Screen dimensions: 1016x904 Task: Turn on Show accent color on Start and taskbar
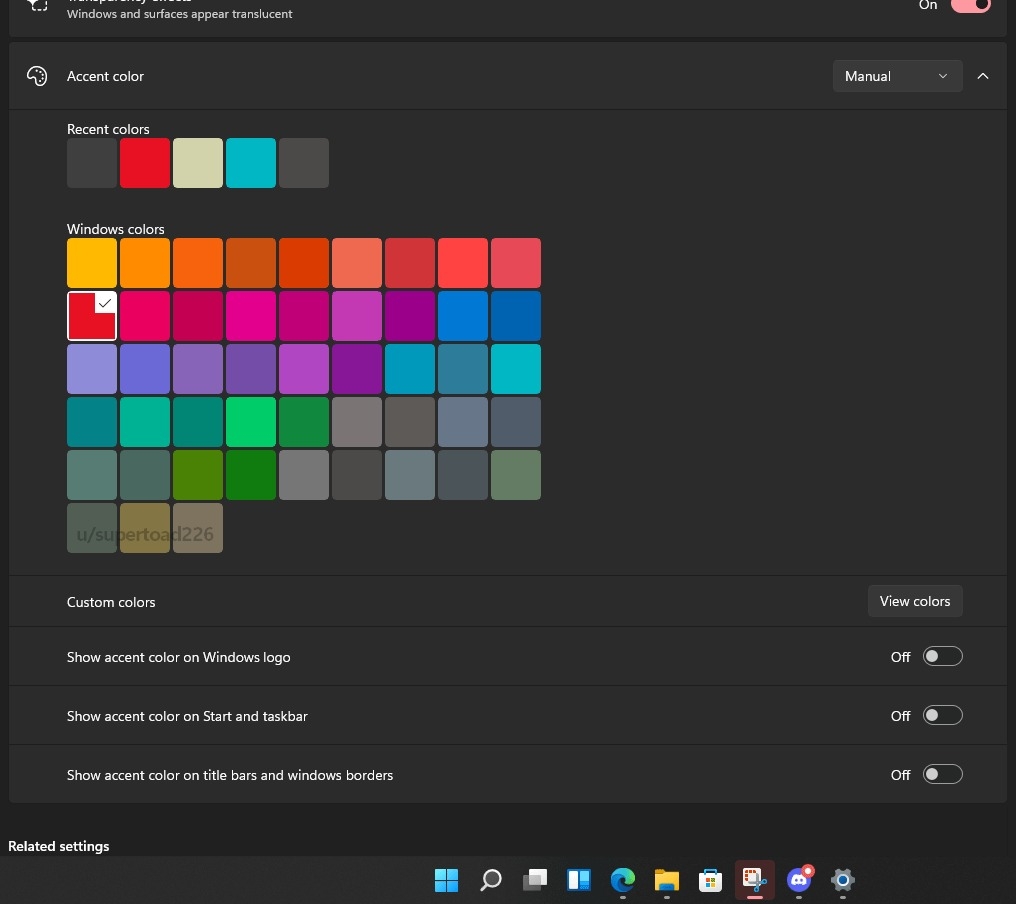941,715
